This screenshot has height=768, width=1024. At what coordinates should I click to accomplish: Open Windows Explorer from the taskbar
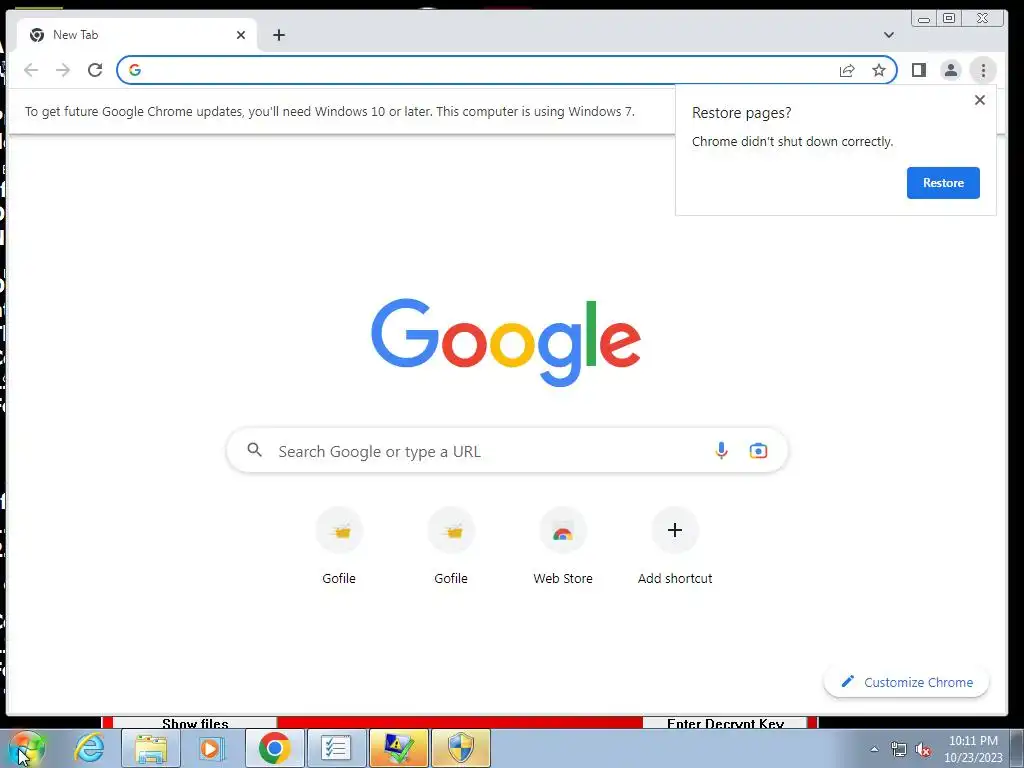(151, 748)
